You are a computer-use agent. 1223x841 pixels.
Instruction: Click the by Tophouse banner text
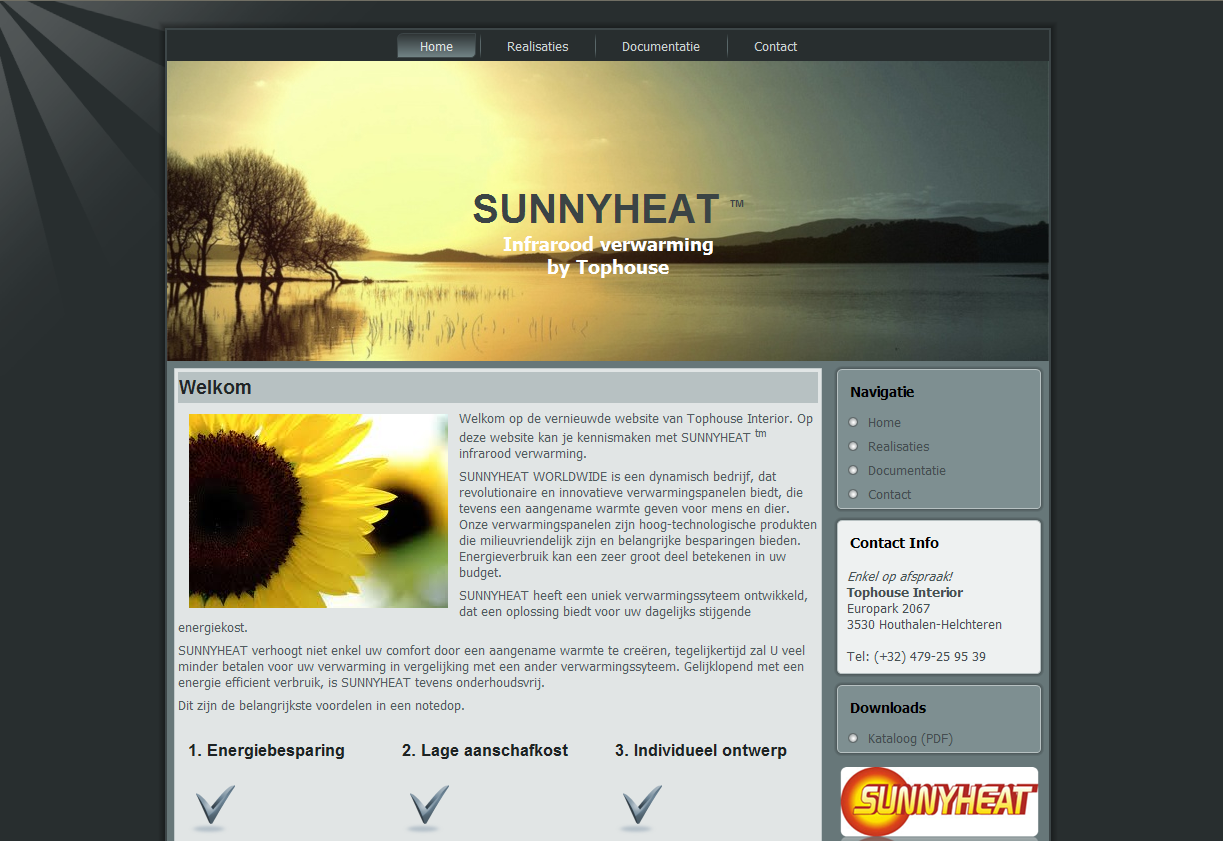[x=608, y=268]
